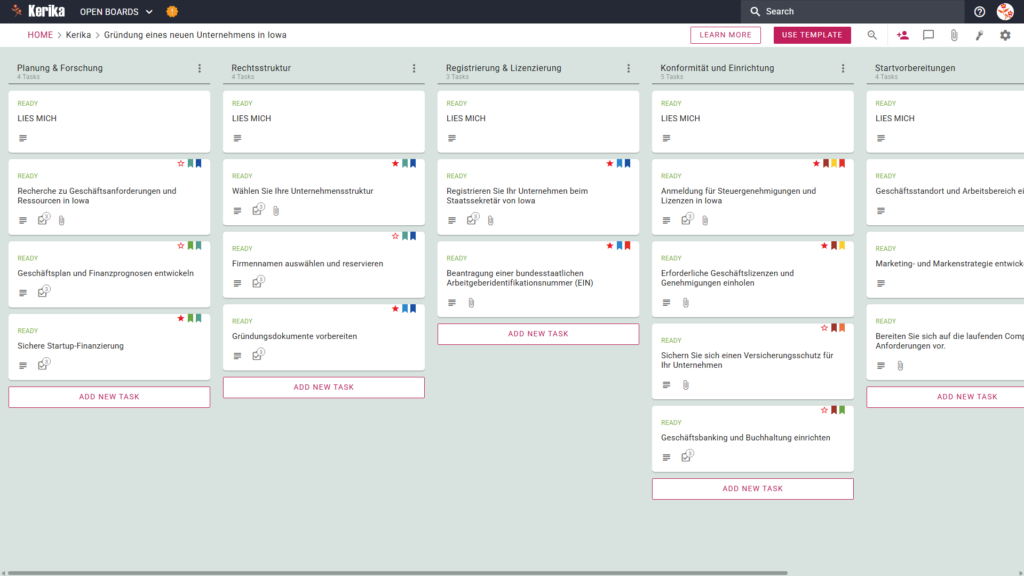Click green tag on Geschäftsbanking und Buchhaltung card
The image size is (1024, 576).
(x=842, y=410)
